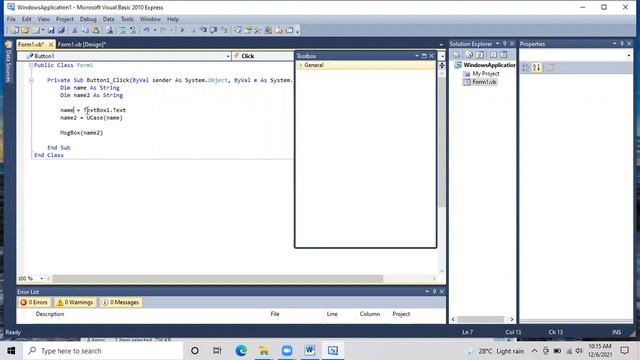Screen dimensions: 640x360
Task: Click the New Project toolbar icon
Action: pyautogui.click(x=15, y=30)
